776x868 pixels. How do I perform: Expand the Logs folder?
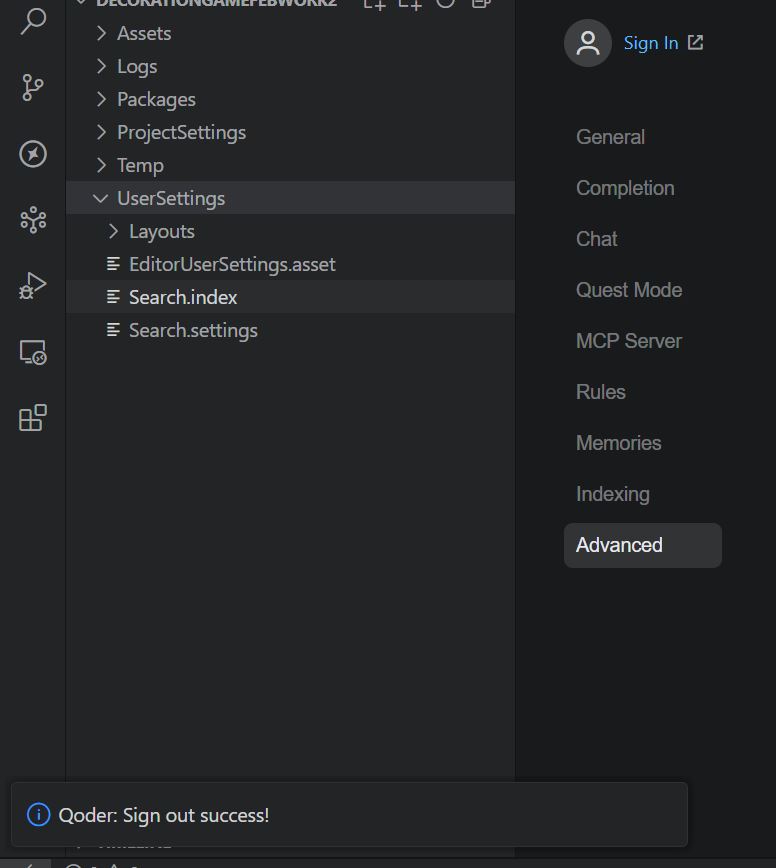point(290,66)
